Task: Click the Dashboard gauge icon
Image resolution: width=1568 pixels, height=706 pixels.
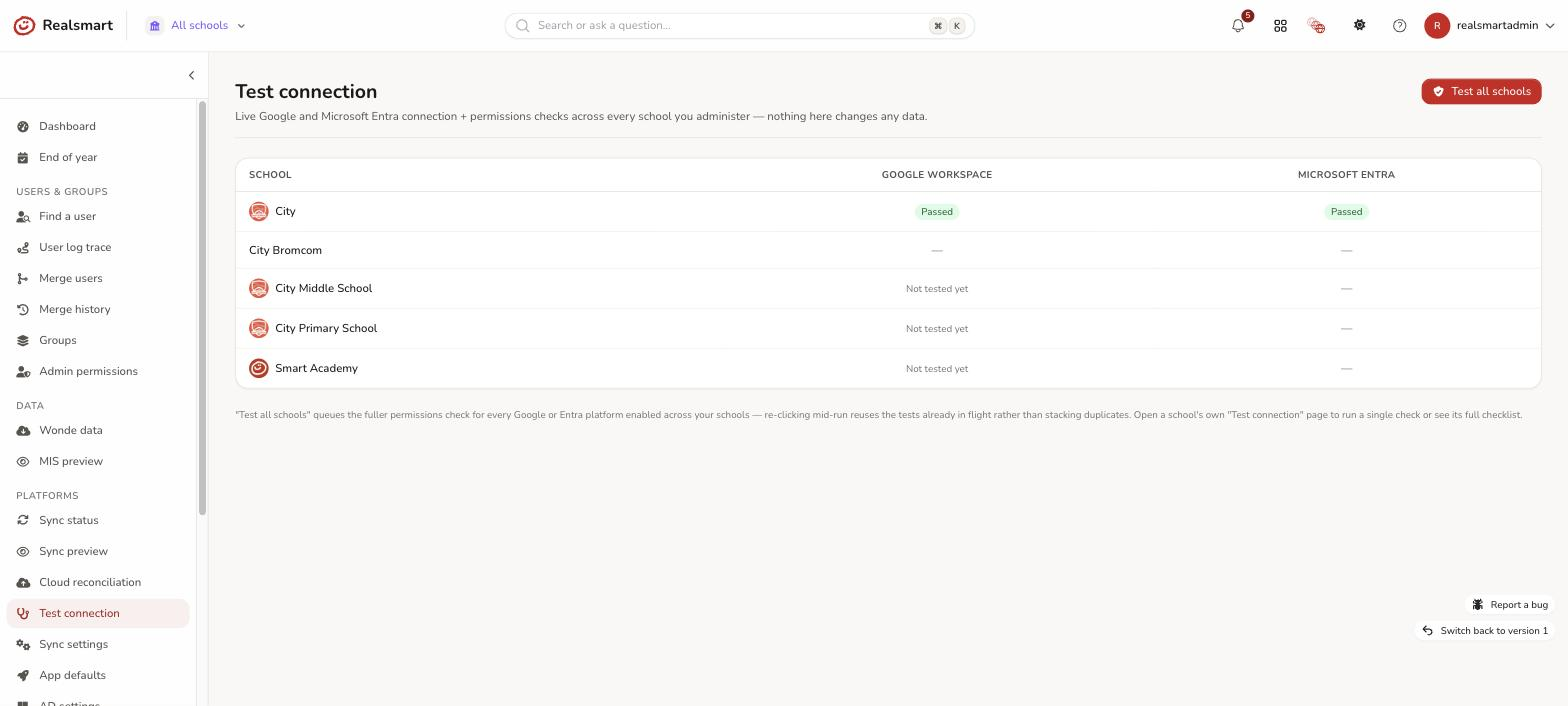Action: 23,126
